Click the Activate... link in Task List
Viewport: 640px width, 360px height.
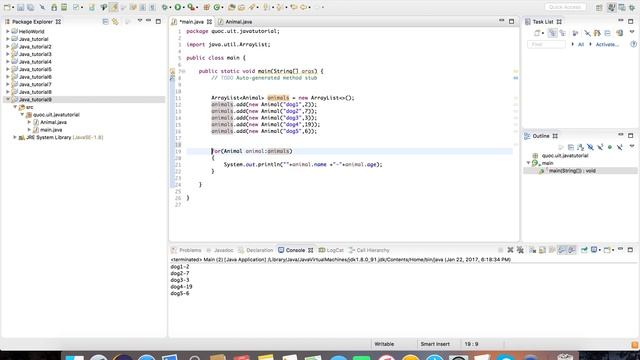(x=607, y=44)
